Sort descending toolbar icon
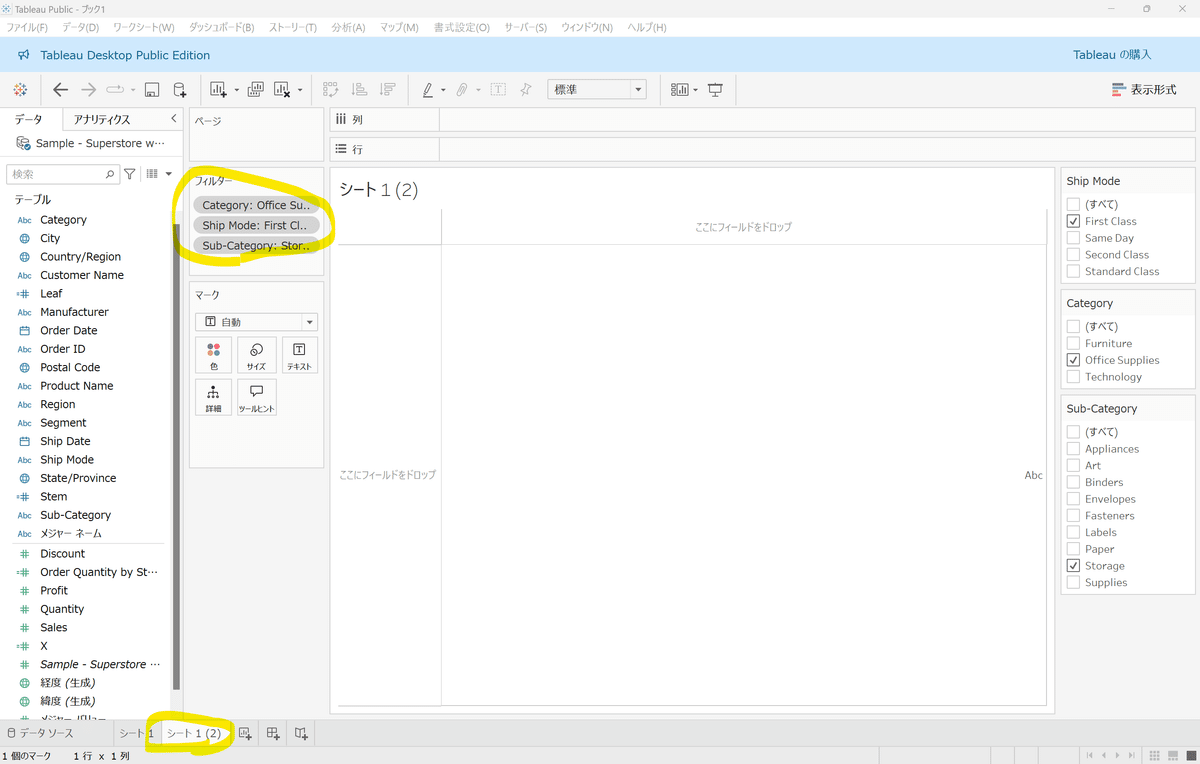 [x=387, y=90]
